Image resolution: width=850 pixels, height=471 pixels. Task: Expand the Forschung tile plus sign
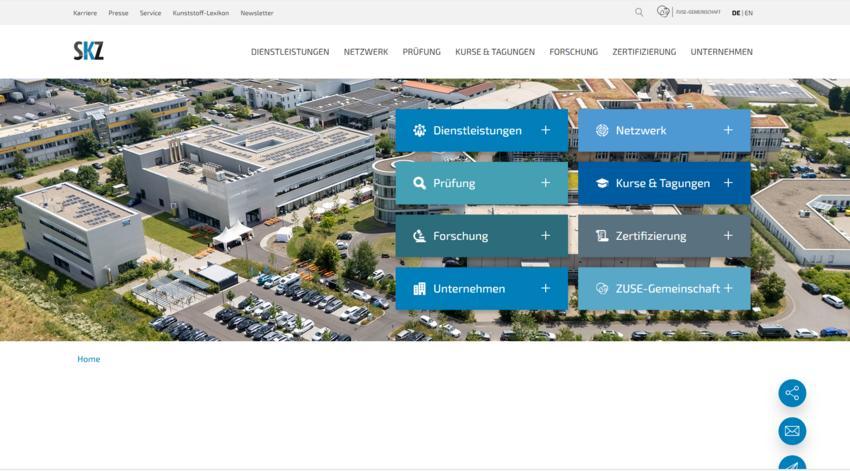545,235
